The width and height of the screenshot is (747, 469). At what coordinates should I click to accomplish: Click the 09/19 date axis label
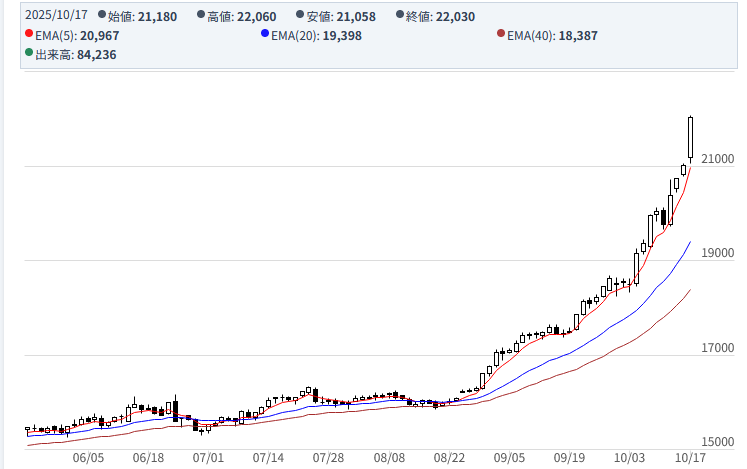click(569, 458)
